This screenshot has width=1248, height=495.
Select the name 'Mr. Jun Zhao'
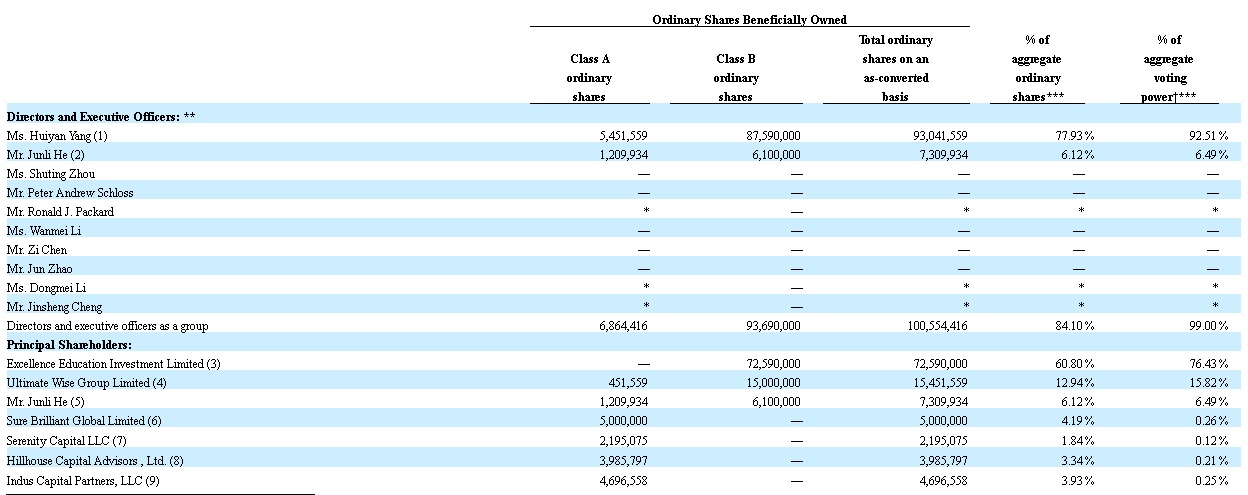click(40, 269)
